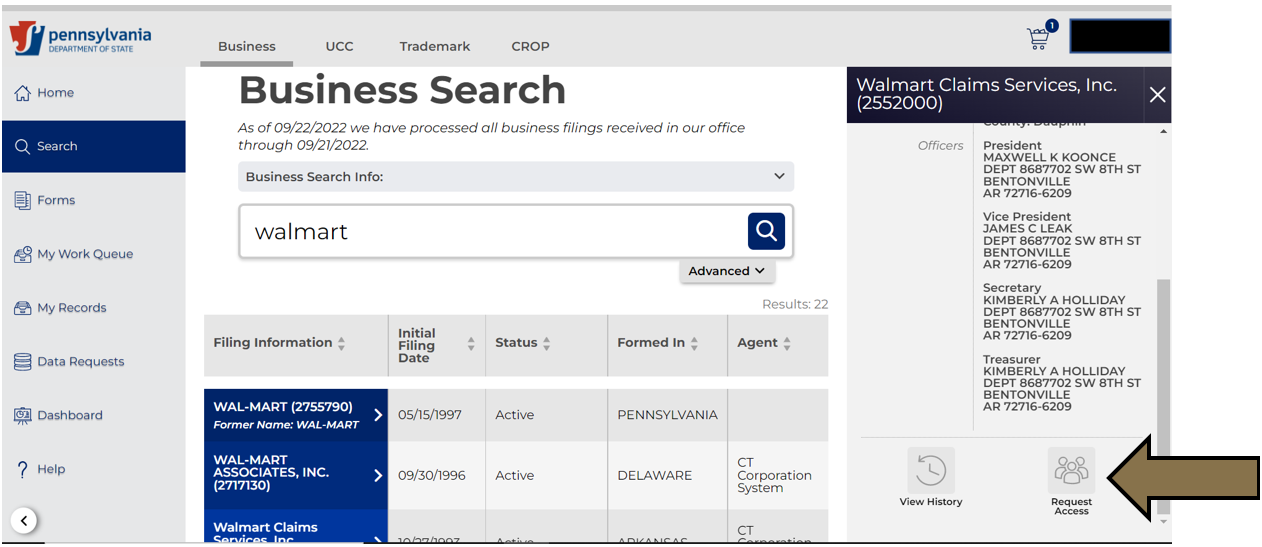This screenshot has height=547, width=1262.
Task: Switch to the UCC tab
Action: (339, 46)
